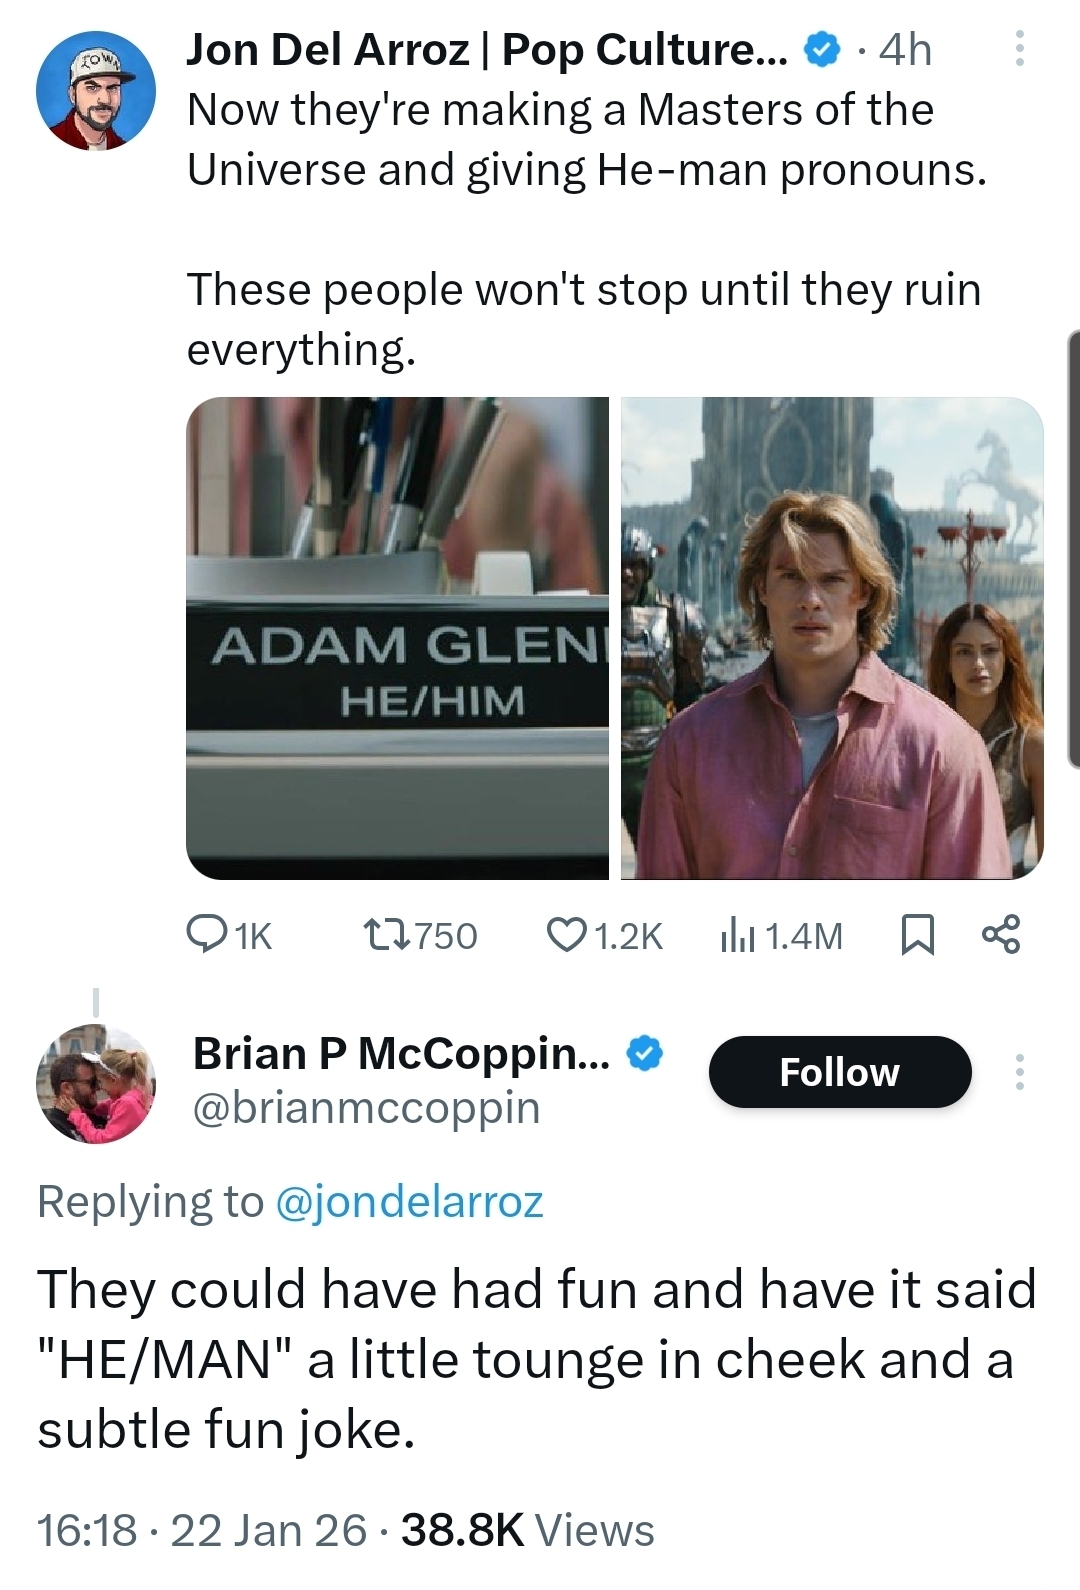This screenshot has height=1590, width=1080.
Task: Open the He-Man movie still image
Action: tap(832, 638)
